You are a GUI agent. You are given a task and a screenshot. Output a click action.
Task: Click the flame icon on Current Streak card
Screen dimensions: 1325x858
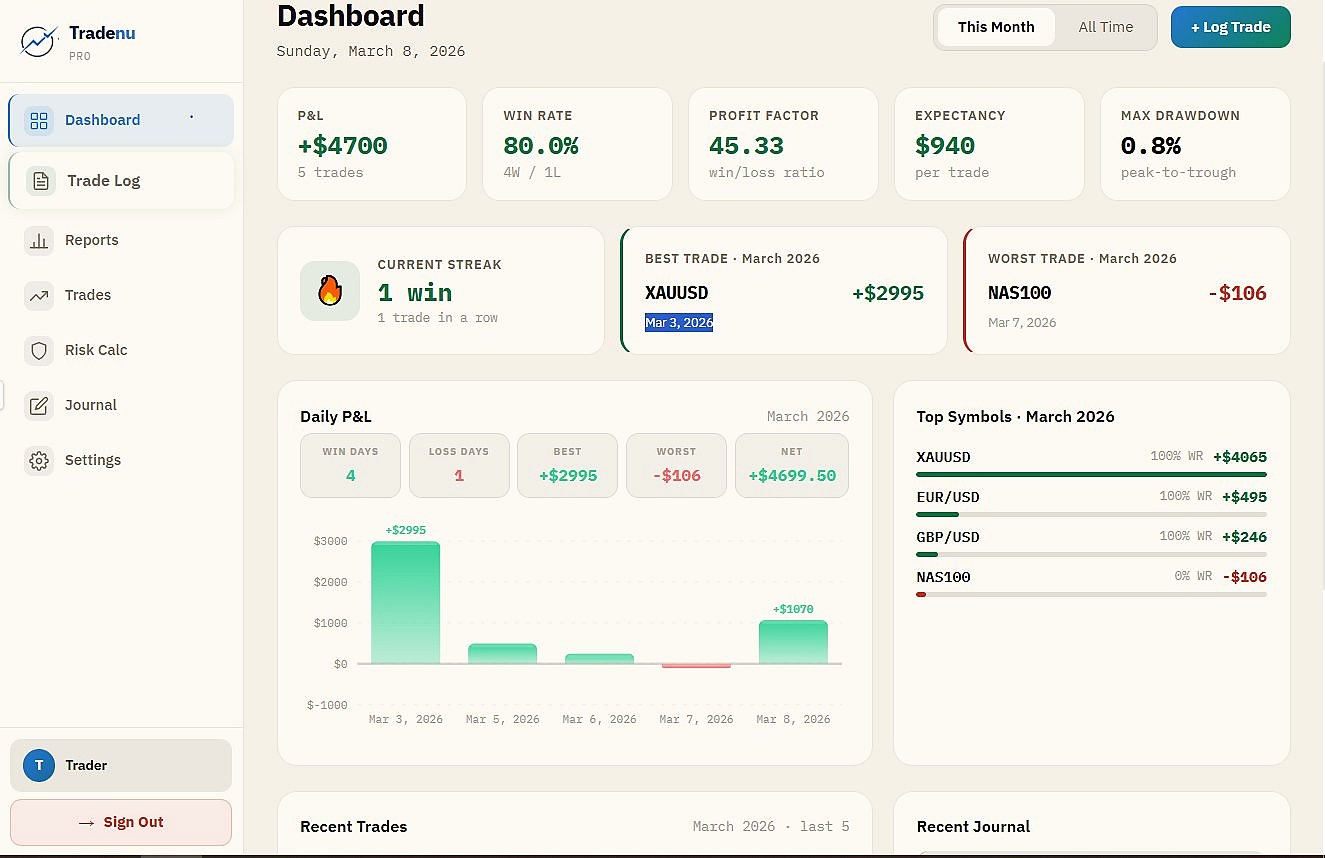tap(330, 291)
